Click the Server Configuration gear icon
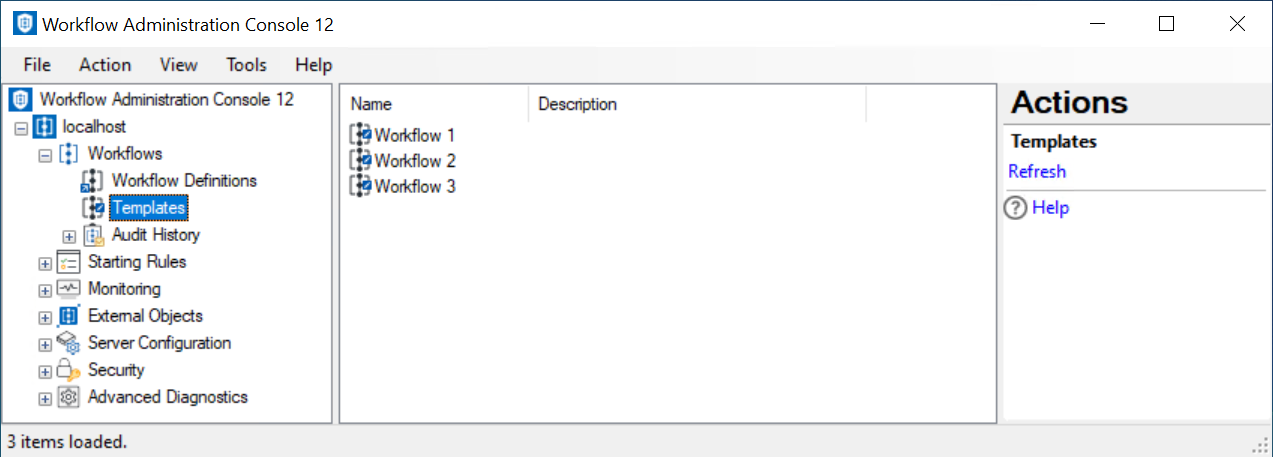The height and width of the screenshot is (457, 1273). coord(69,343)
